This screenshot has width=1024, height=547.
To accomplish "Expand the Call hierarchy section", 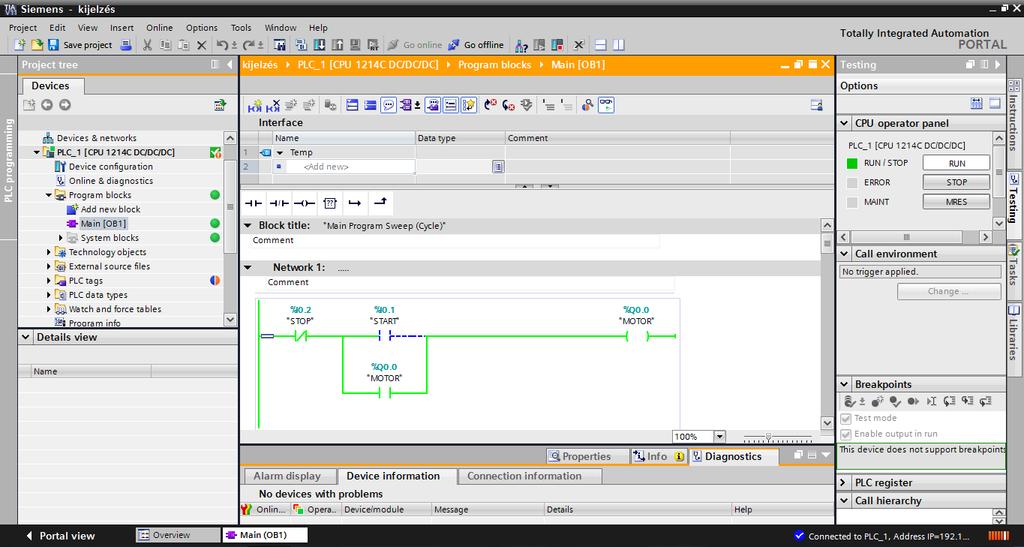I will tap(844, 501).
